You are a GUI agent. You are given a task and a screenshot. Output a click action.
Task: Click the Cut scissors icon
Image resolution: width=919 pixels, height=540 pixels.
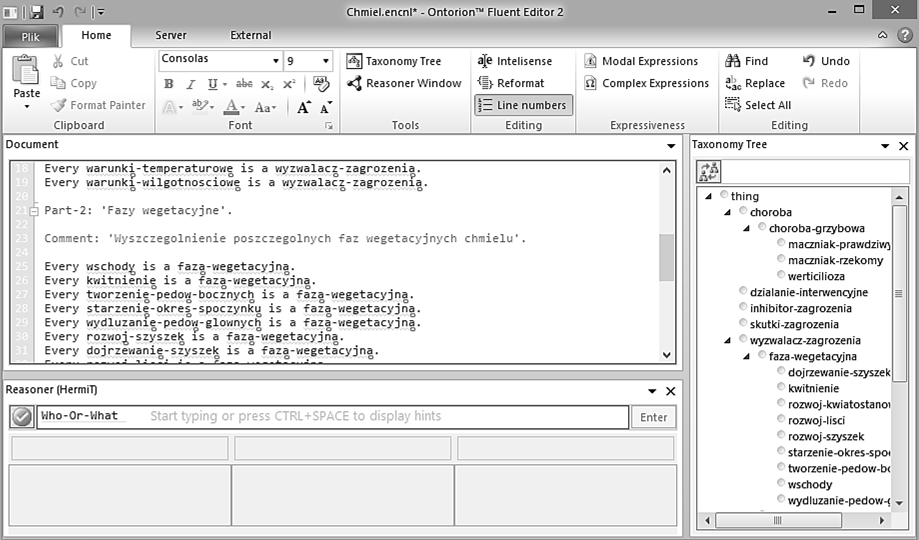[x=58, y=61]
